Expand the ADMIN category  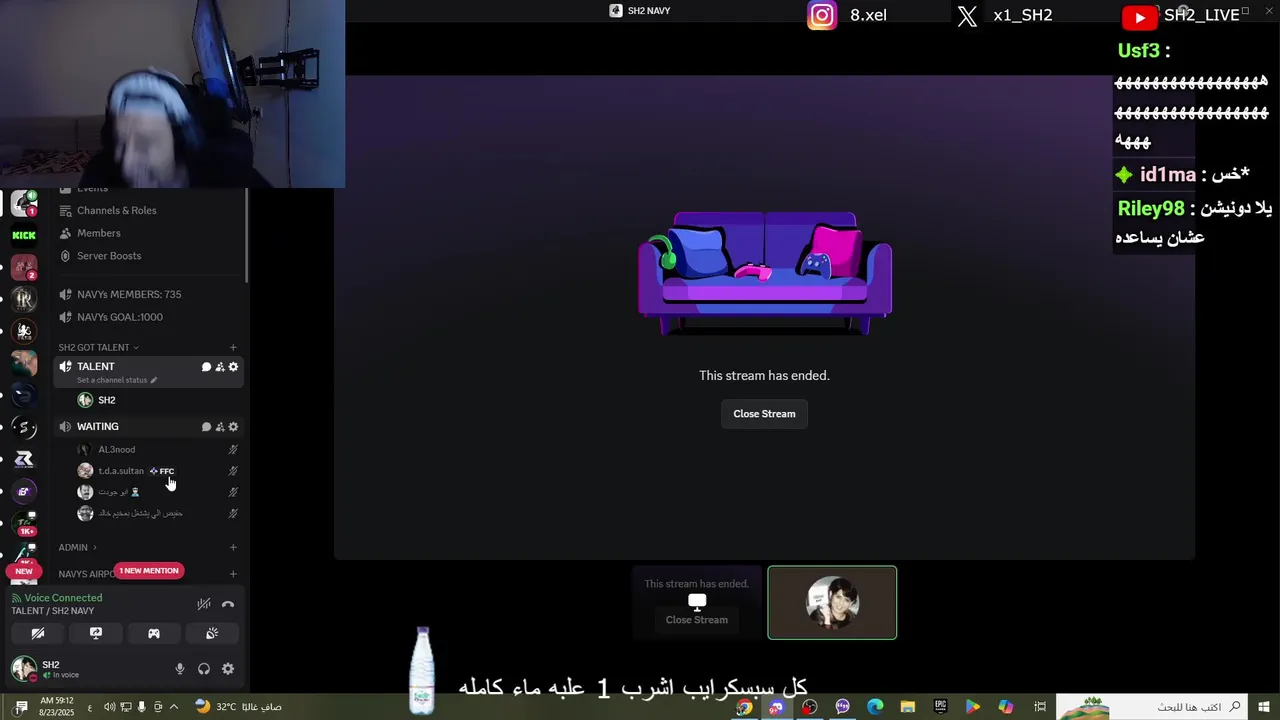coord(77,547)
